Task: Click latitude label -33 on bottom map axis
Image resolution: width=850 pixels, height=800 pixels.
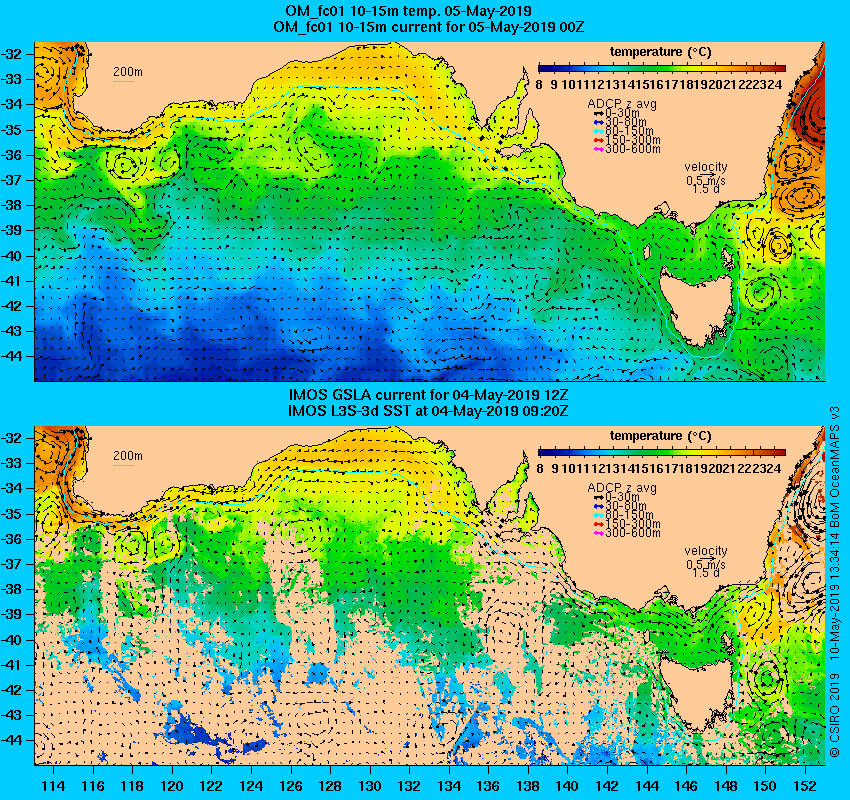Action: point(12,463)
